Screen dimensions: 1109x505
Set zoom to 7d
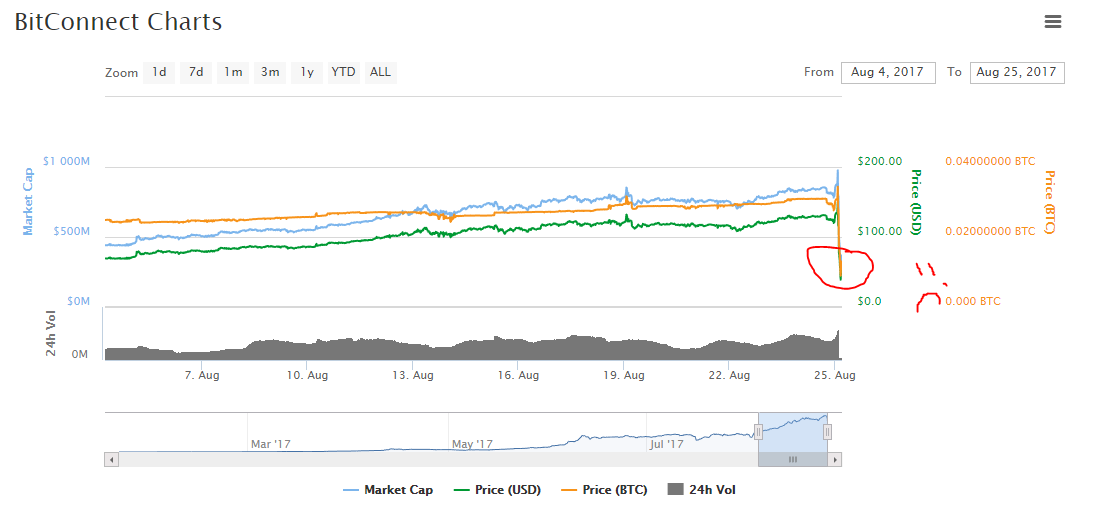click(x=196, y=72)
